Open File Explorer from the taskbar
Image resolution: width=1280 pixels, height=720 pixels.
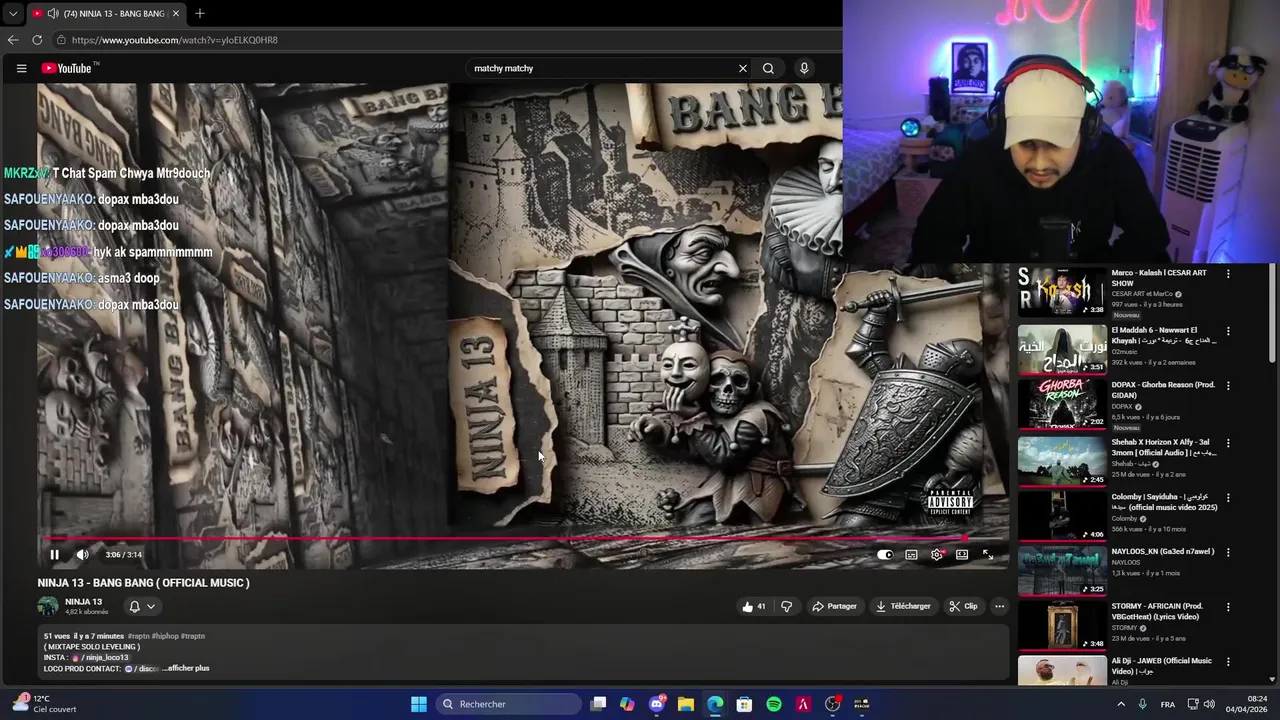click(686, 704)
